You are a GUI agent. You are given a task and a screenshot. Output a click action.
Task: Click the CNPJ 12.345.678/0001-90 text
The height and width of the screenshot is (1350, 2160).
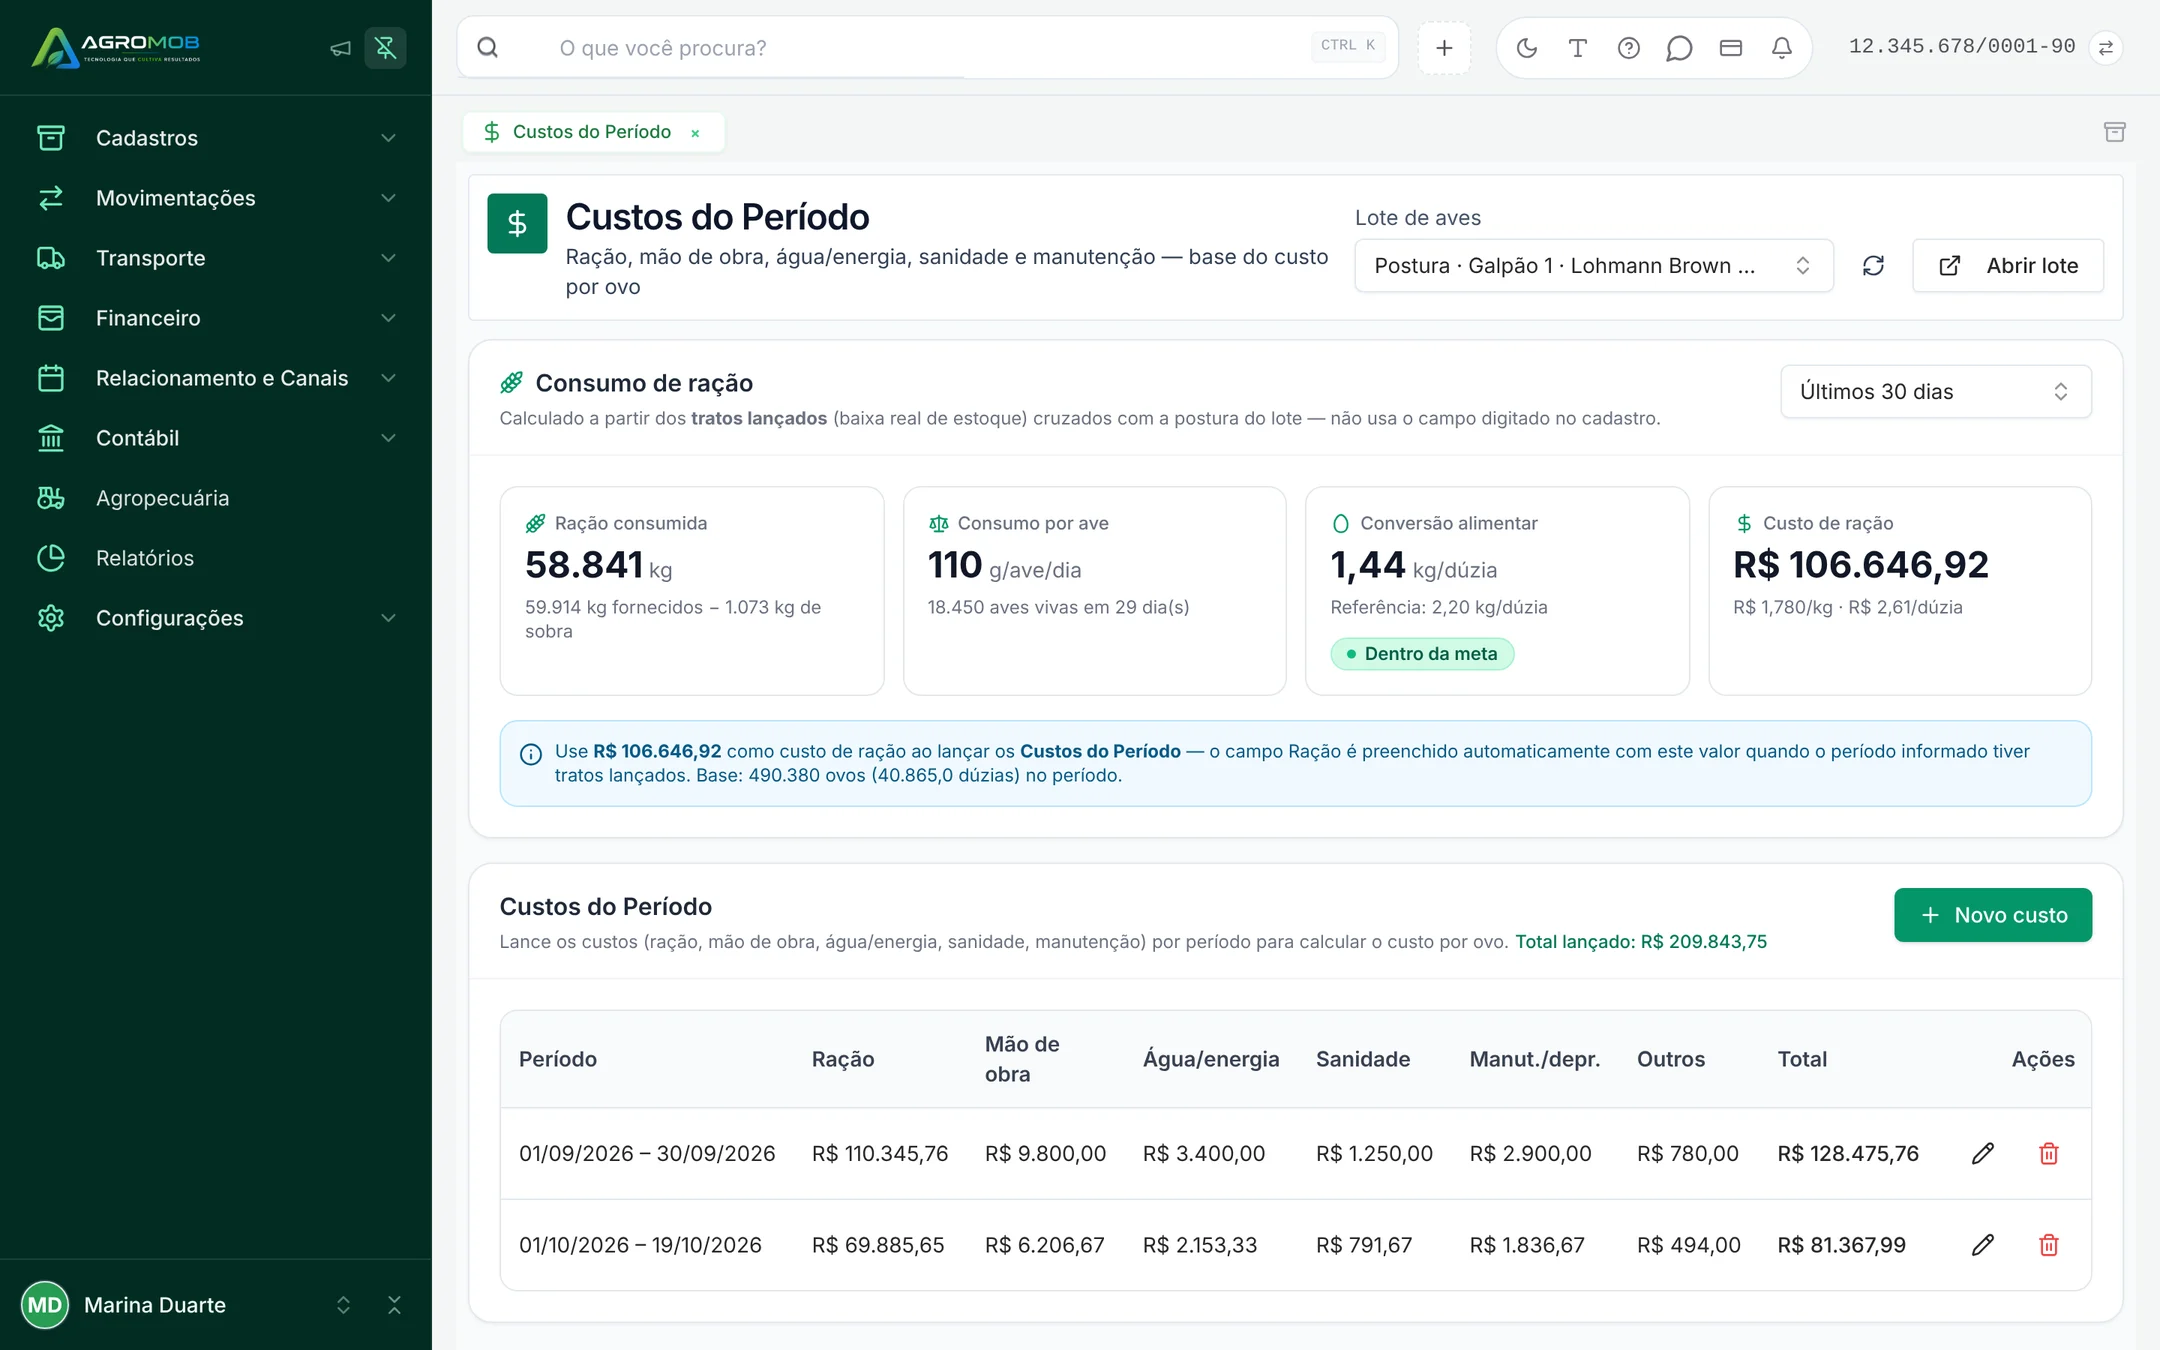click(1962, 46)
